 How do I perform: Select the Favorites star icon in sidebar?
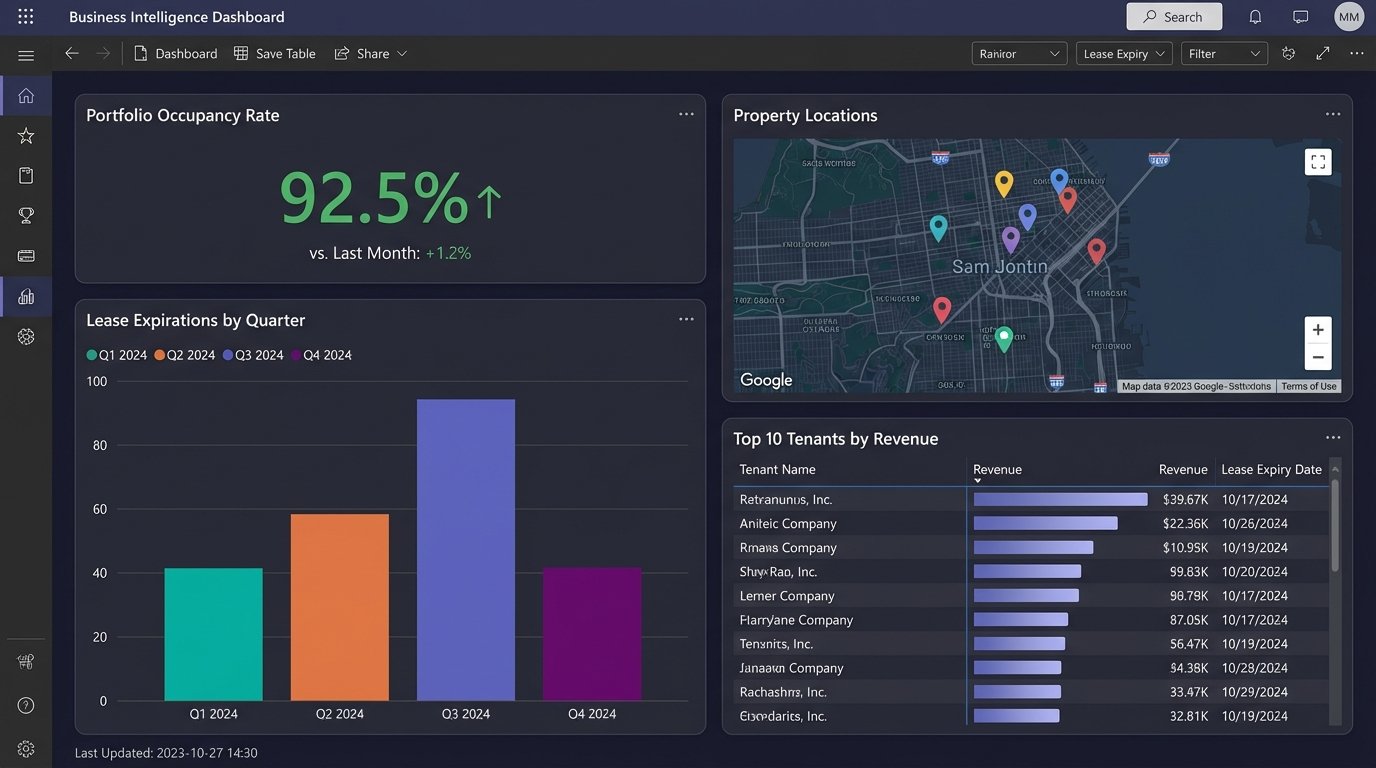tap(26, 135)
